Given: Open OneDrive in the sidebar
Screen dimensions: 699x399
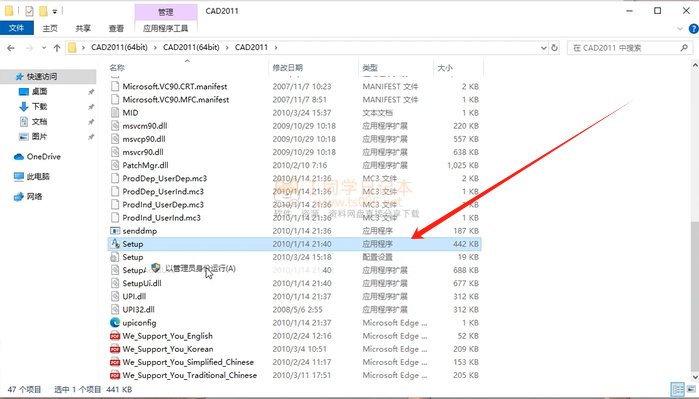Looking at the screenshot, I should 43,156.
